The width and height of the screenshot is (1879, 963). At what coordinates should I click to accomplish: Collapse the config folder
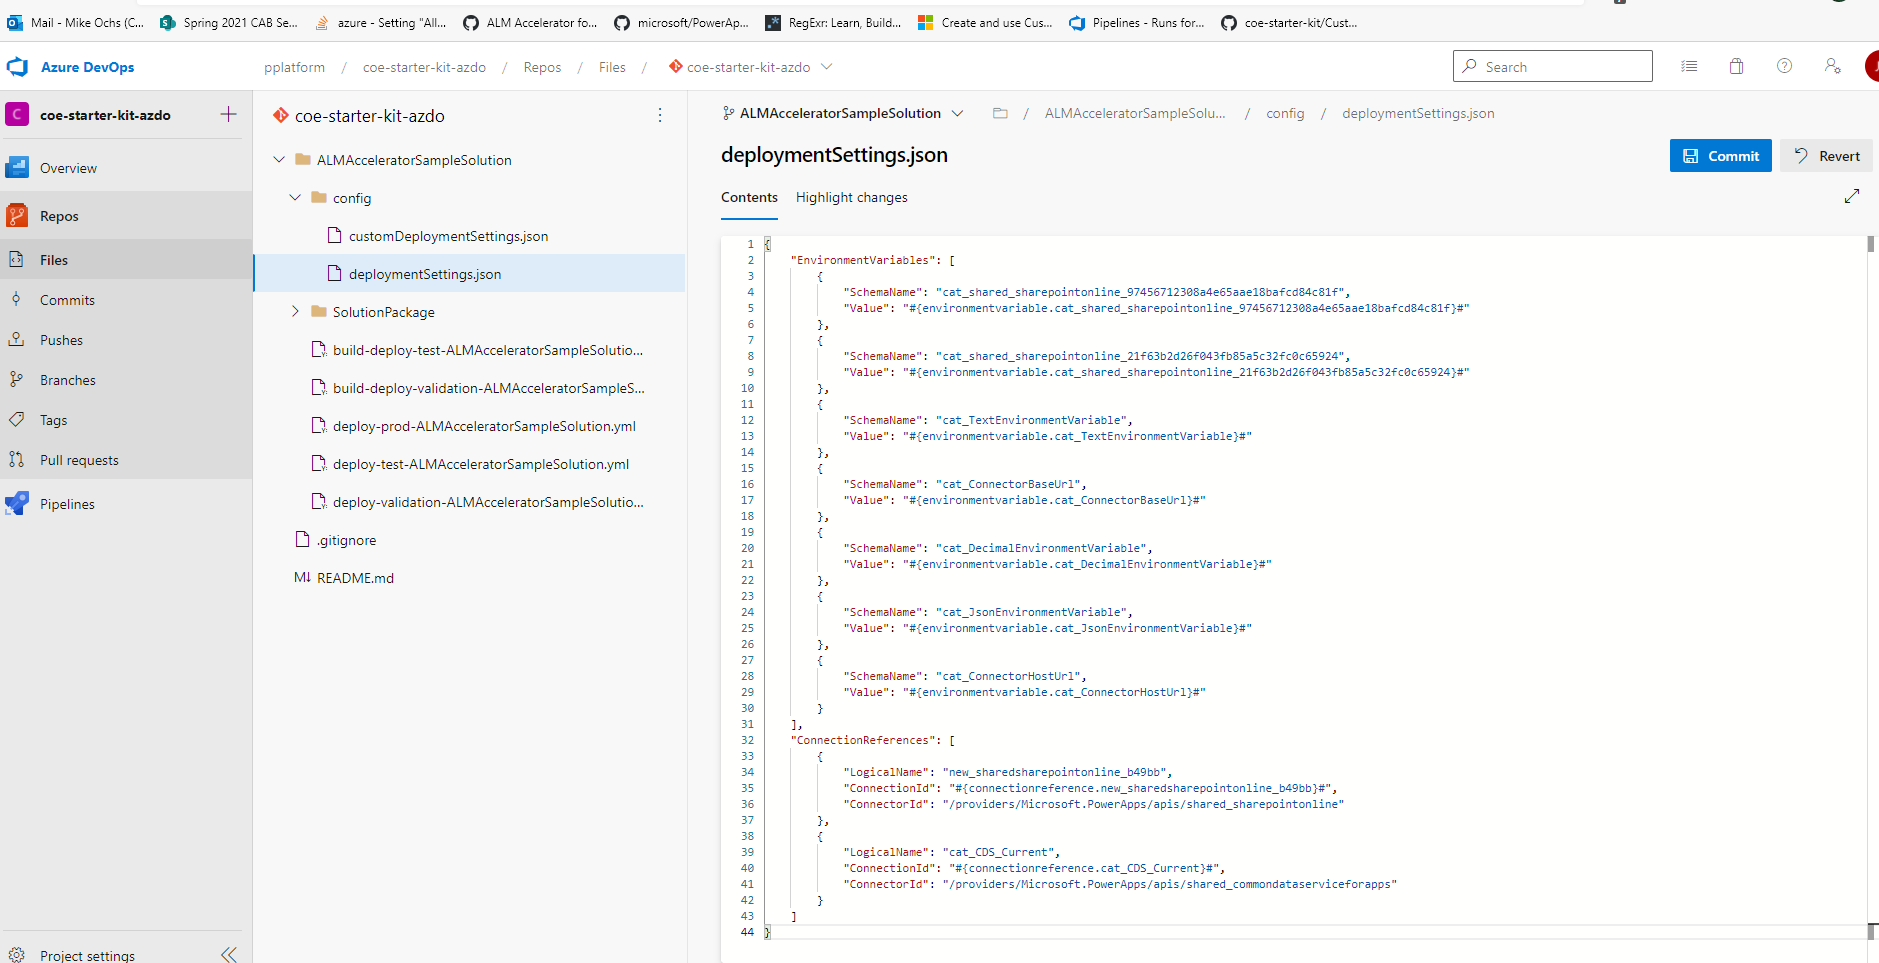pyautogui.click(x=295, y=197)
